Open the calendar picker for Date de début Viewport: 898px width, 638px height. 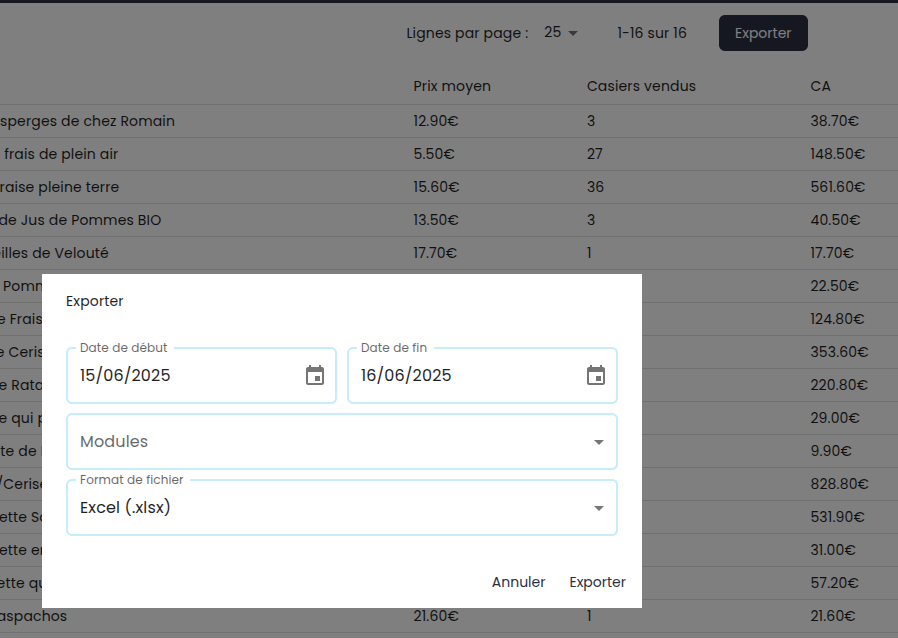pos(315,376)
